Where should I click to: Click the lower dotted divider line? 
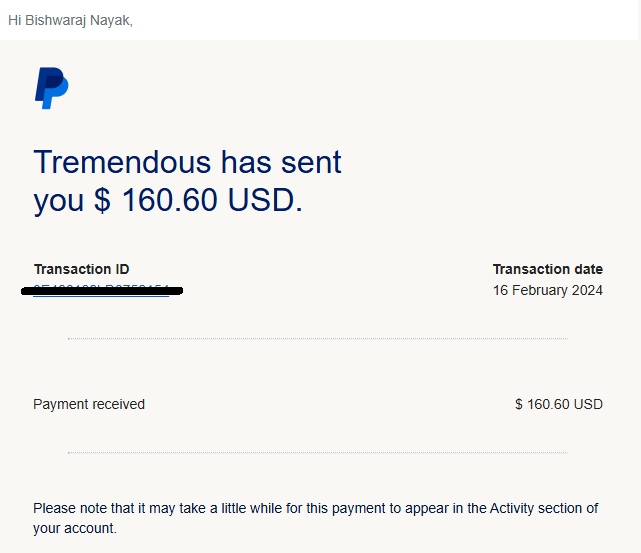[318, 452]
